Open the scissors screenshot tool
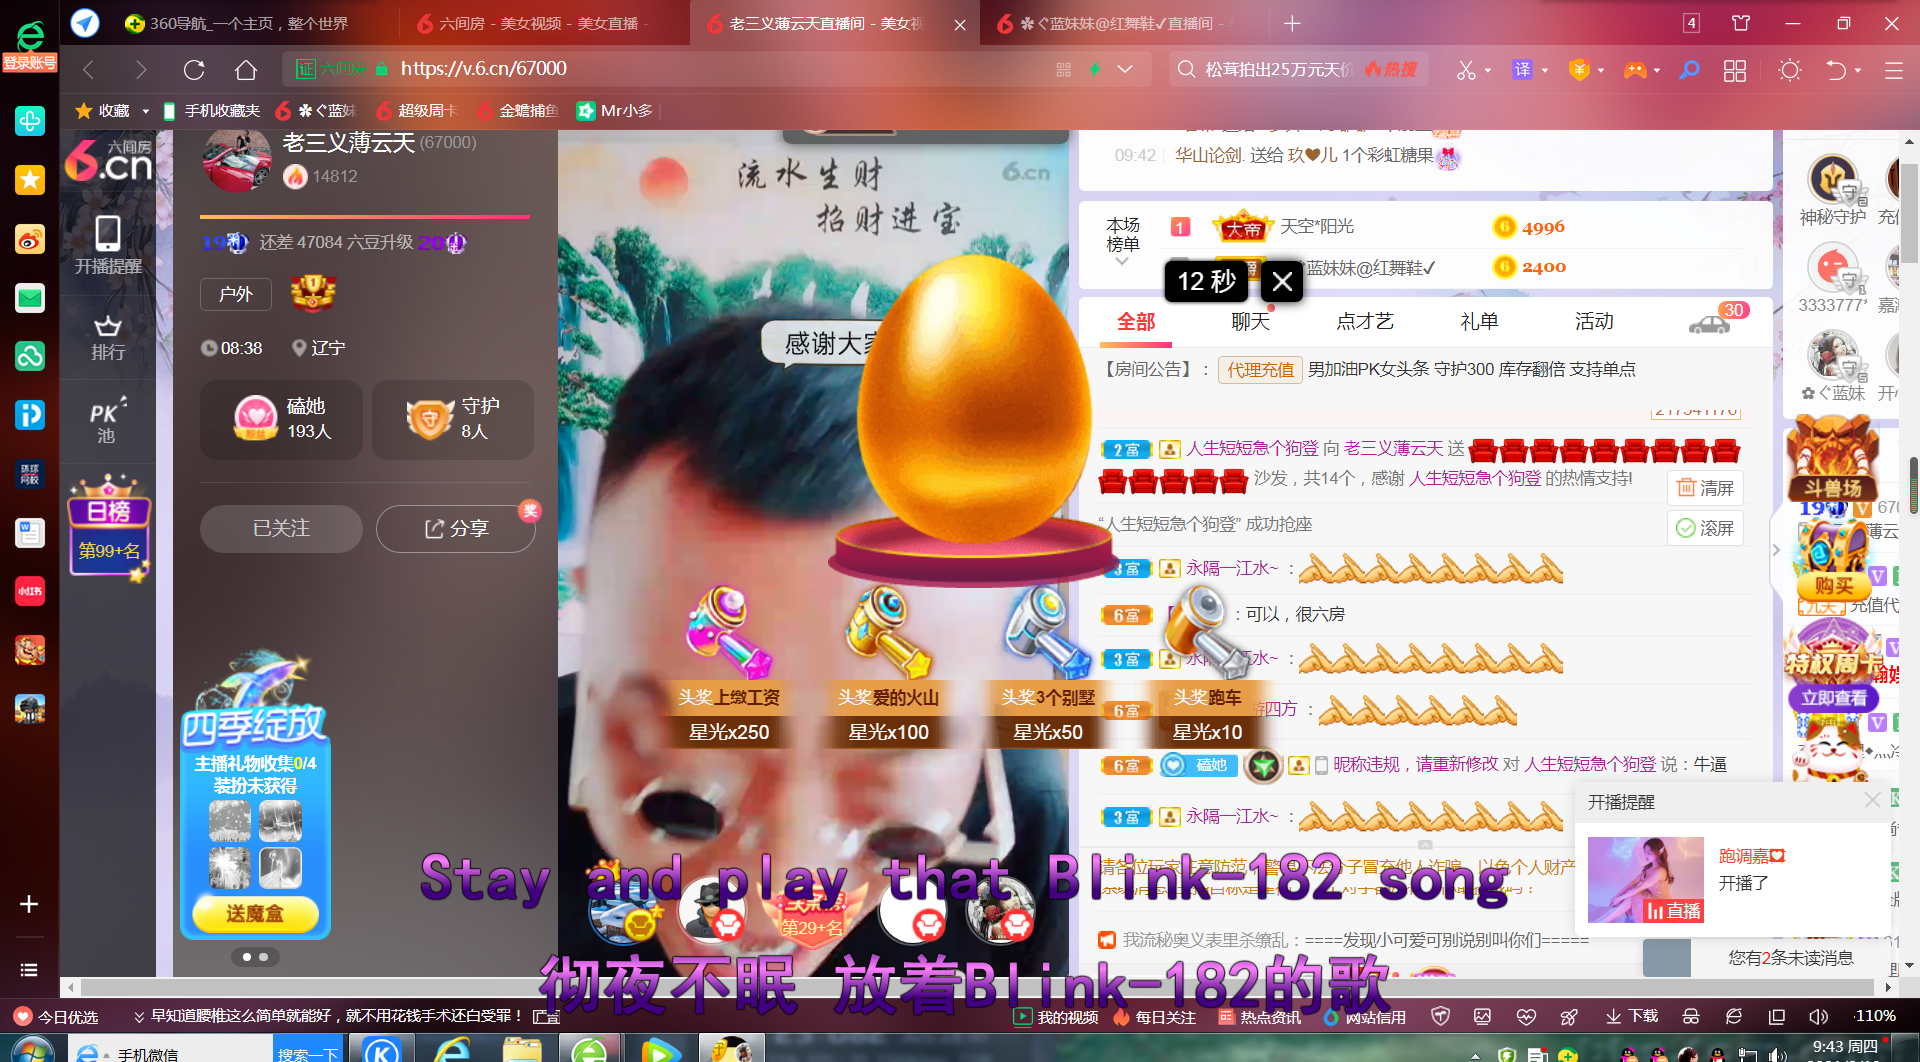This screenshot has height=1062, width=1920. coord(1466,70)
